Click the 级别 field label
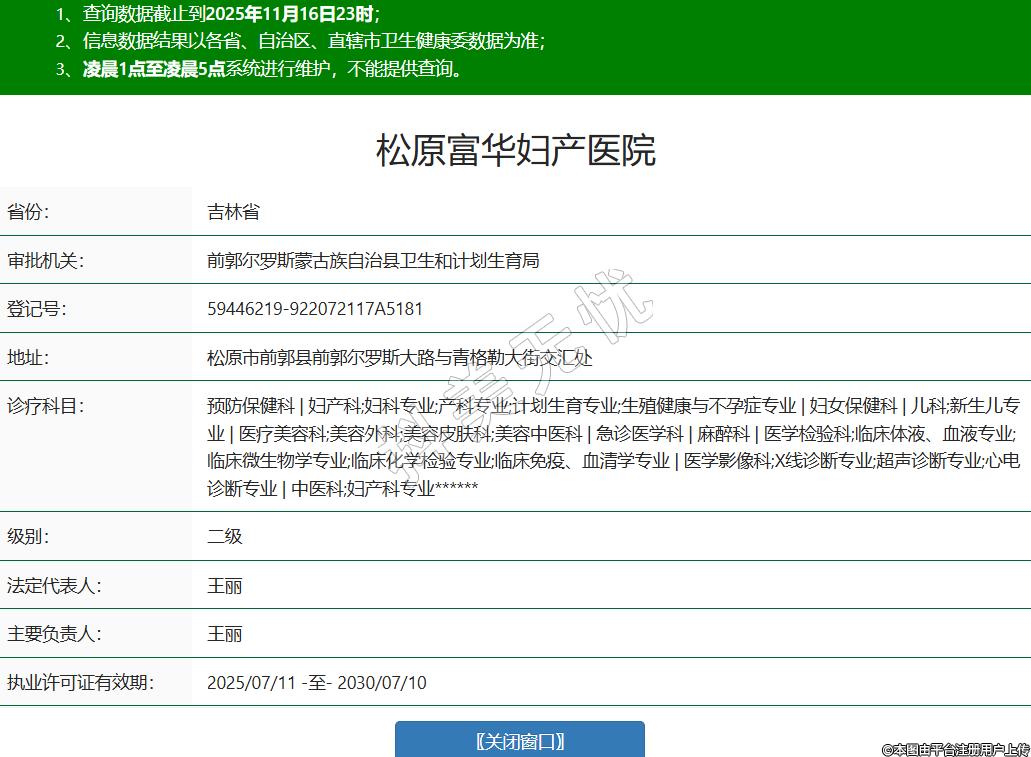This screenshot has height=757, width=1031. click(28, 536)
